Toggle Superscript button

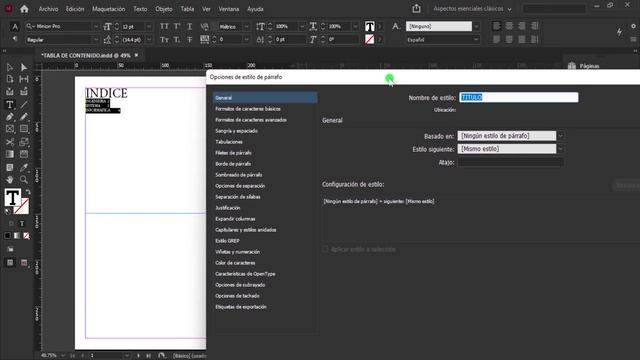[x=177, y=27]
